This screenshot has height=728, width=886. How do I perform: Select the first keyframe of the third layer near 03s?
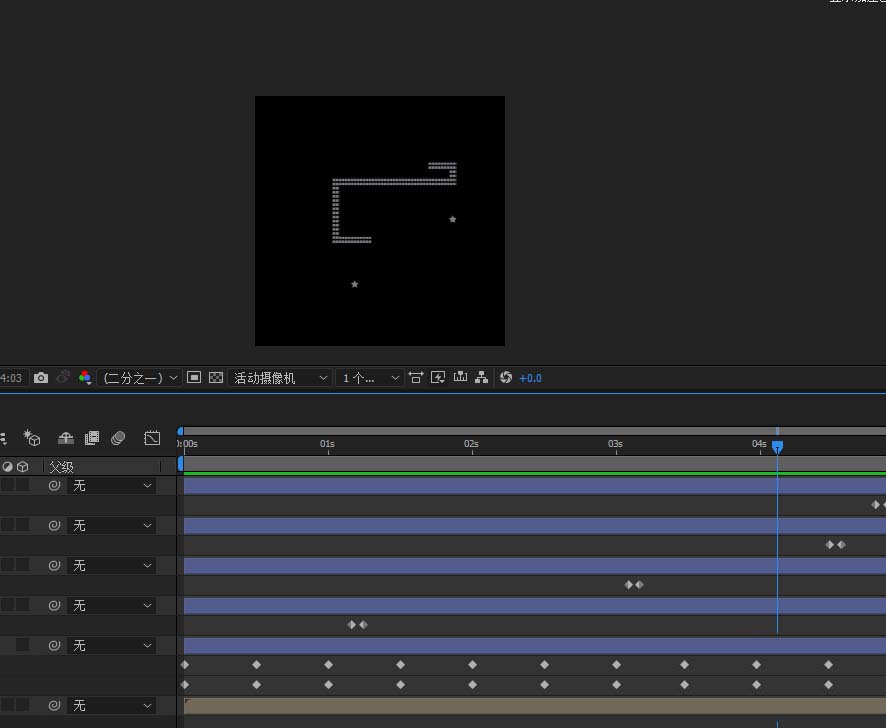[x=628, y=584]
